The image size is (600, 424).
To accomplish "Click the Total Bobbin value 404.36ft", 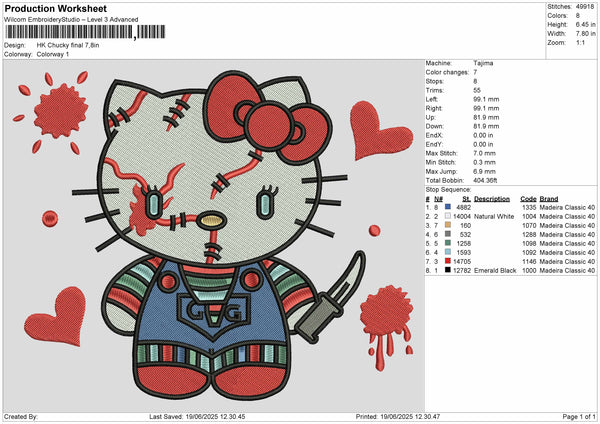I will coord(485,180).
